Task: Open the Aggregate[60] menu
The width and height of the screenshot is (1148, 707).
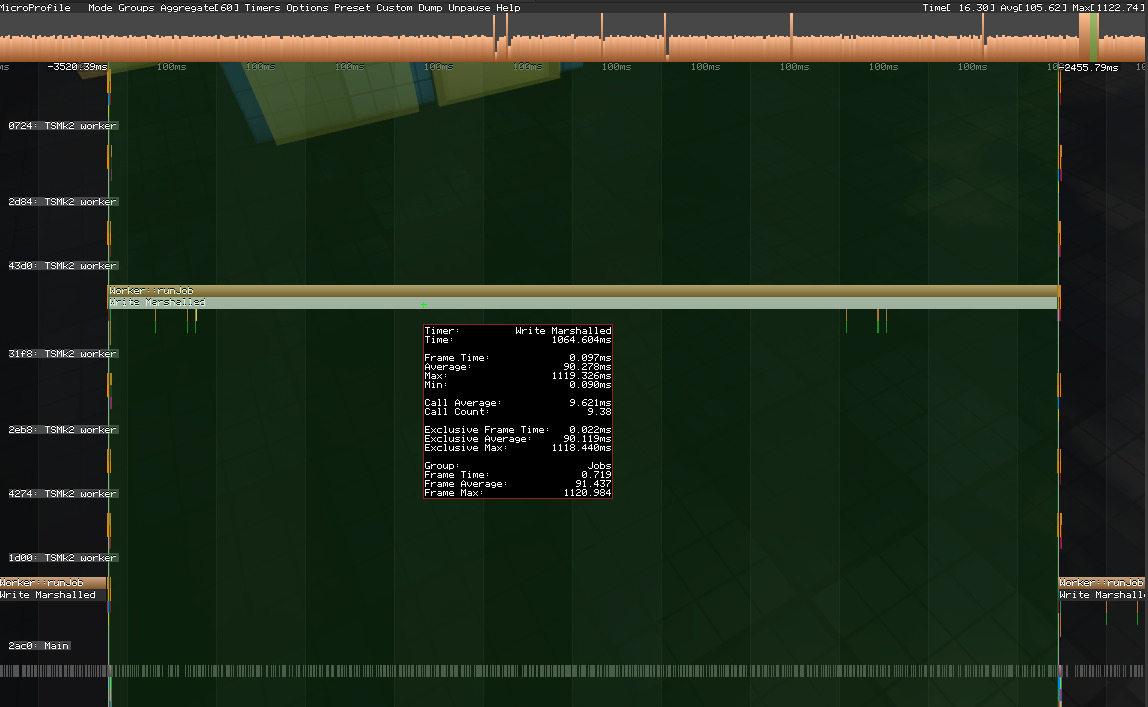Action: click(200, 7)
